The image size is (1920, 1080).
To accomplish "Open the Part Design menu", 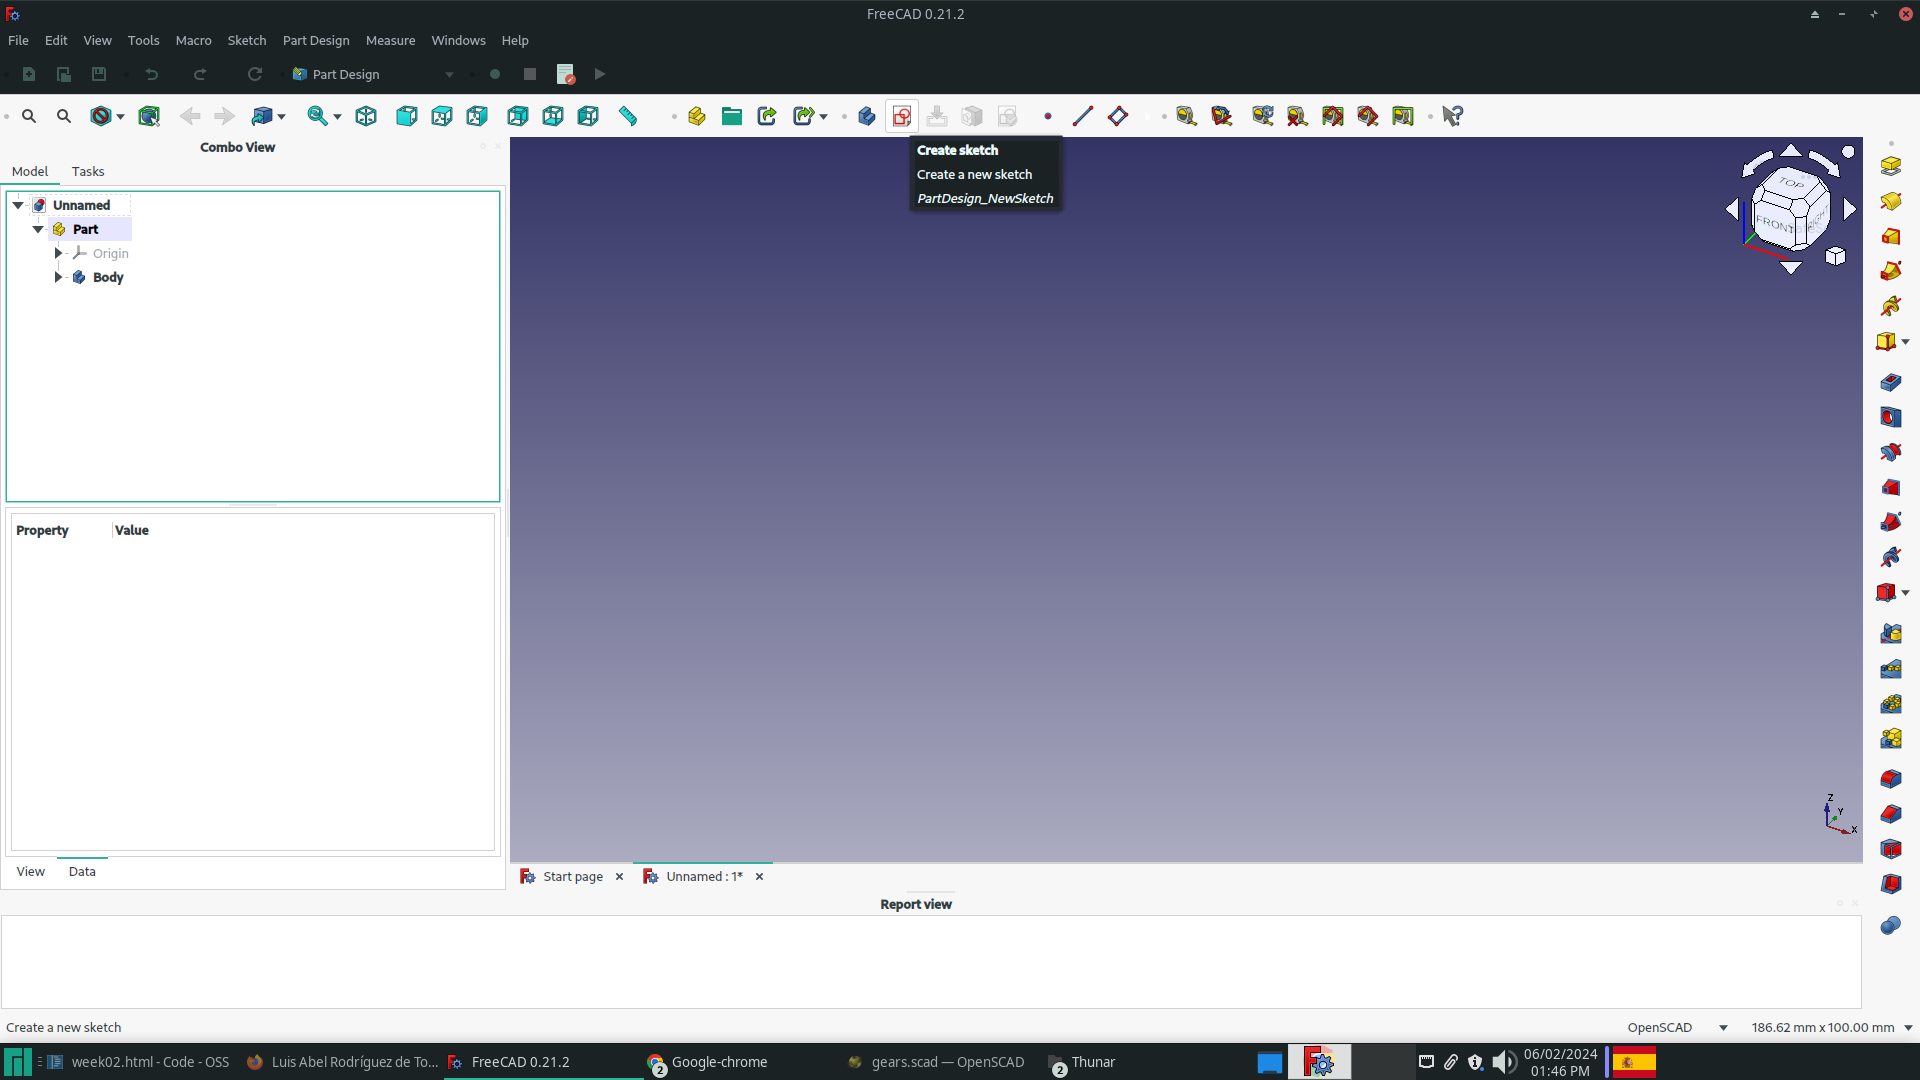I will (316, 40).
